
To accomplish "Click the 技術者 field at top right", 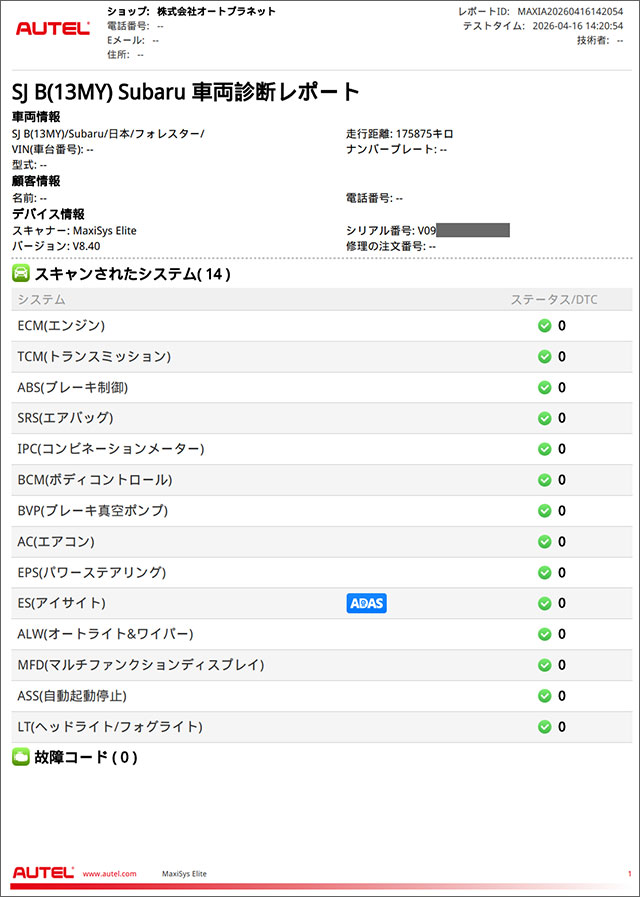I will (x=600, y=41).
